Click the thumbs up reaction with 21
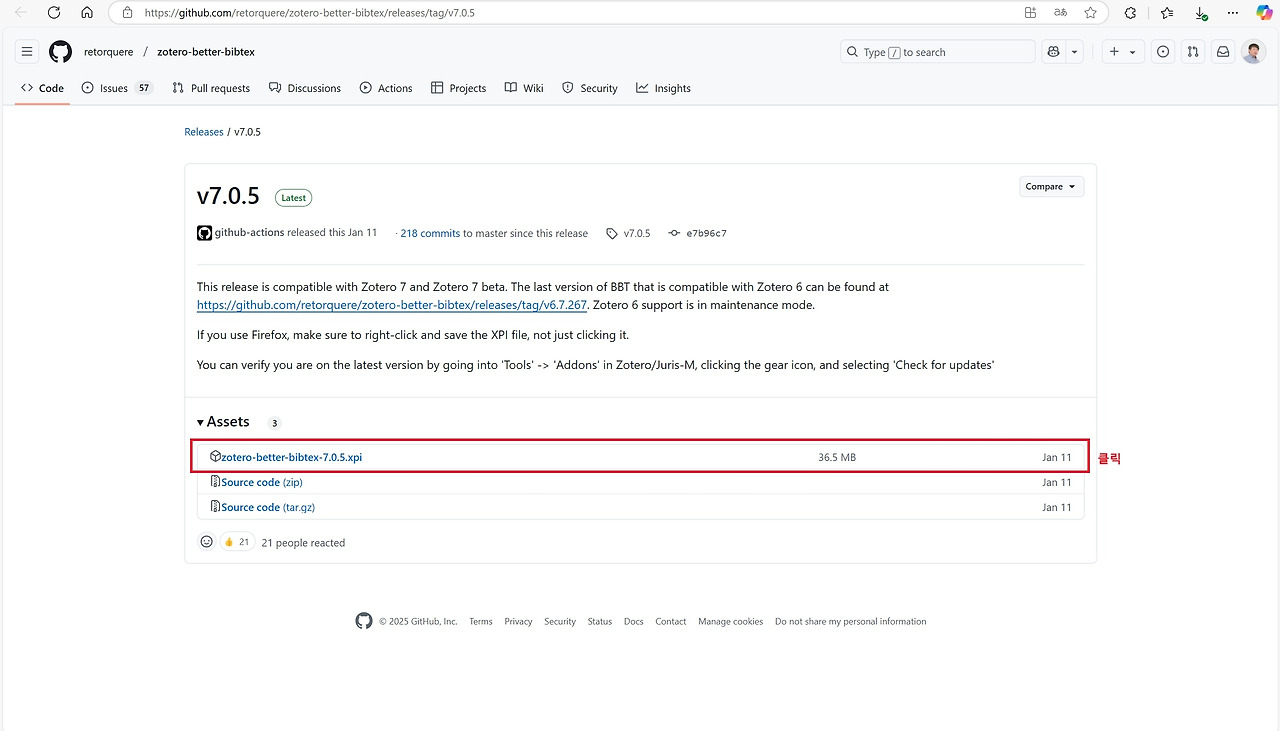 pos(237,542)
